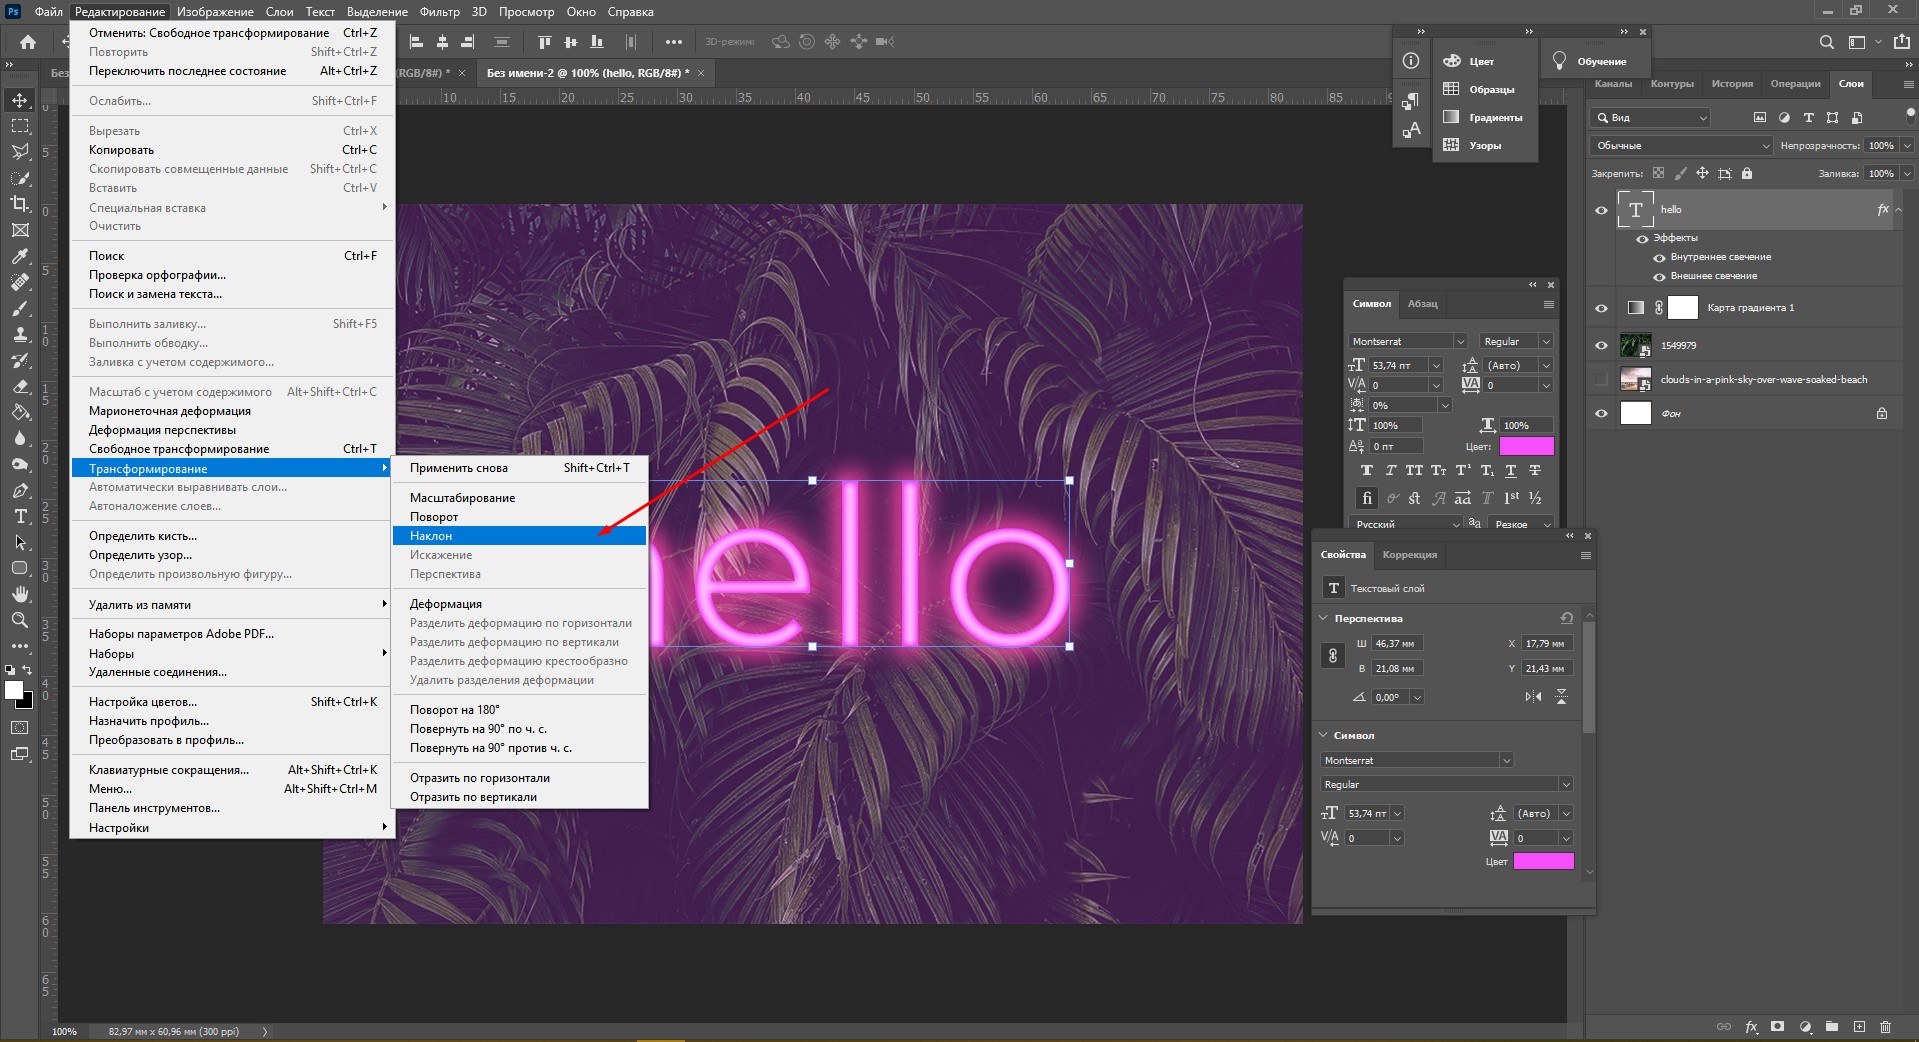Toggle visibility of Карта градиента 1 layer

[x=1601, y=308]
